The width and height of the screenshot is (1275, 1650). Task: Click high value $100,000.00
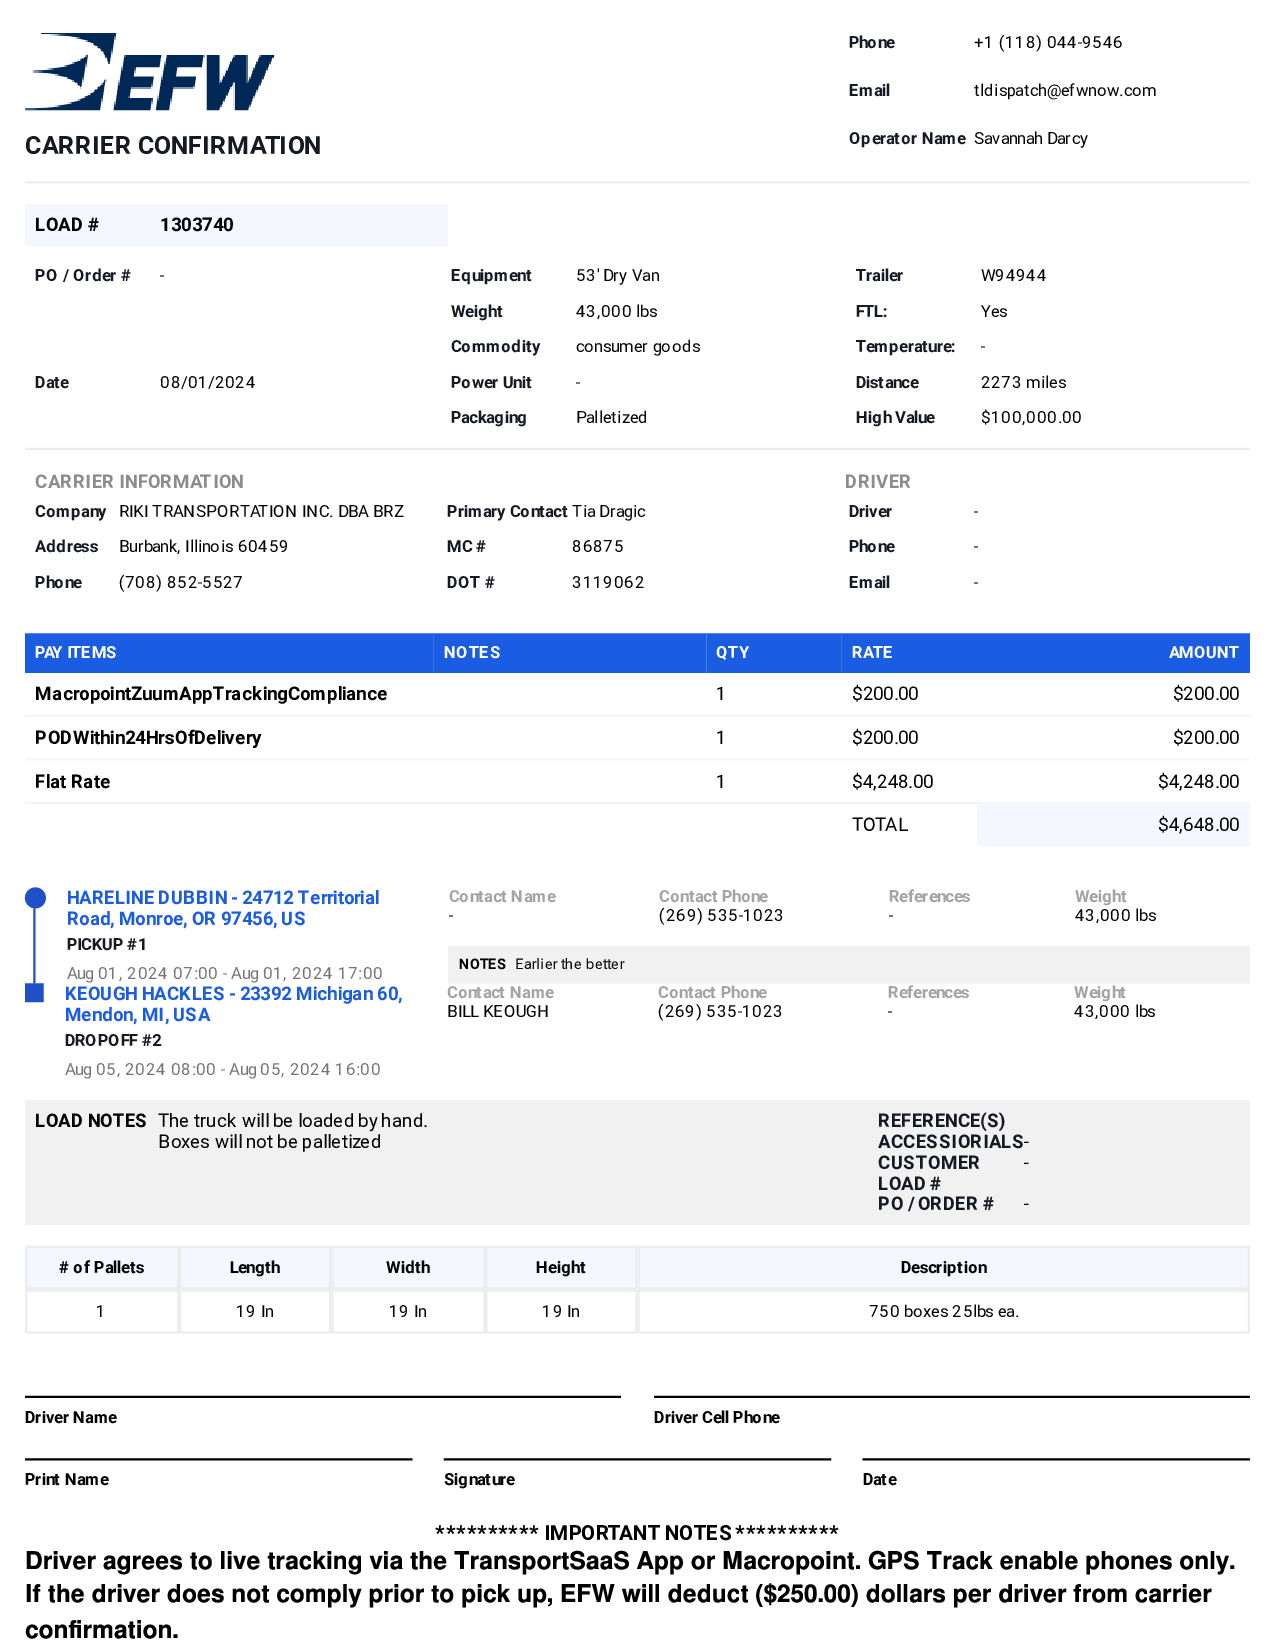1031,417
